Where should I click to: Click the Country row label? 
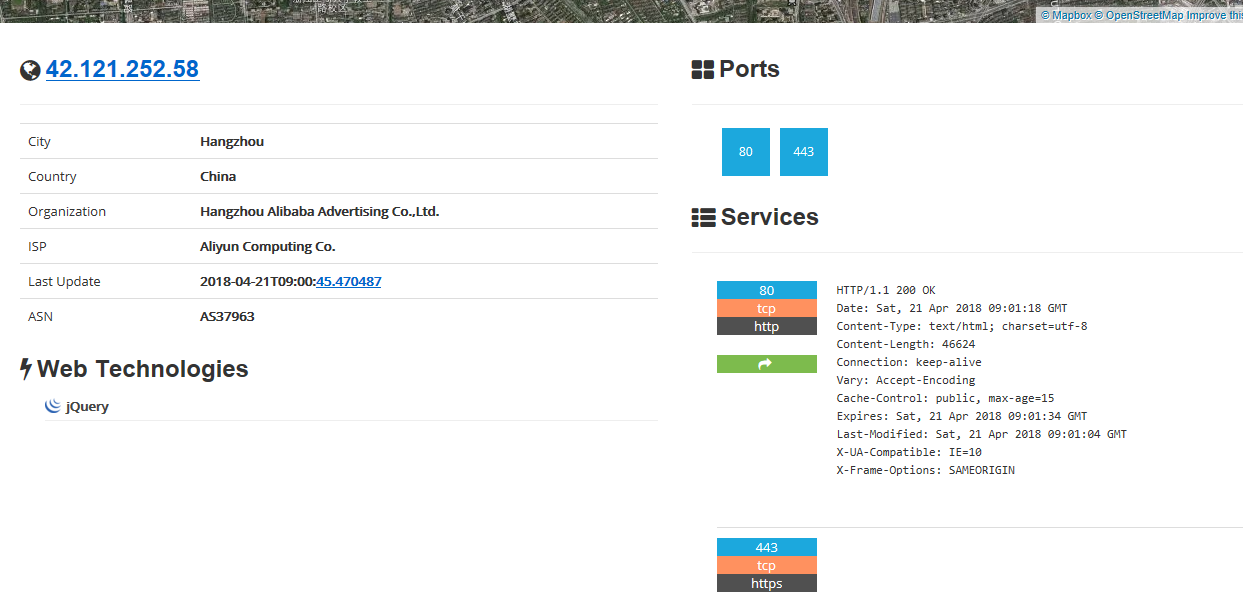point(52,177)
